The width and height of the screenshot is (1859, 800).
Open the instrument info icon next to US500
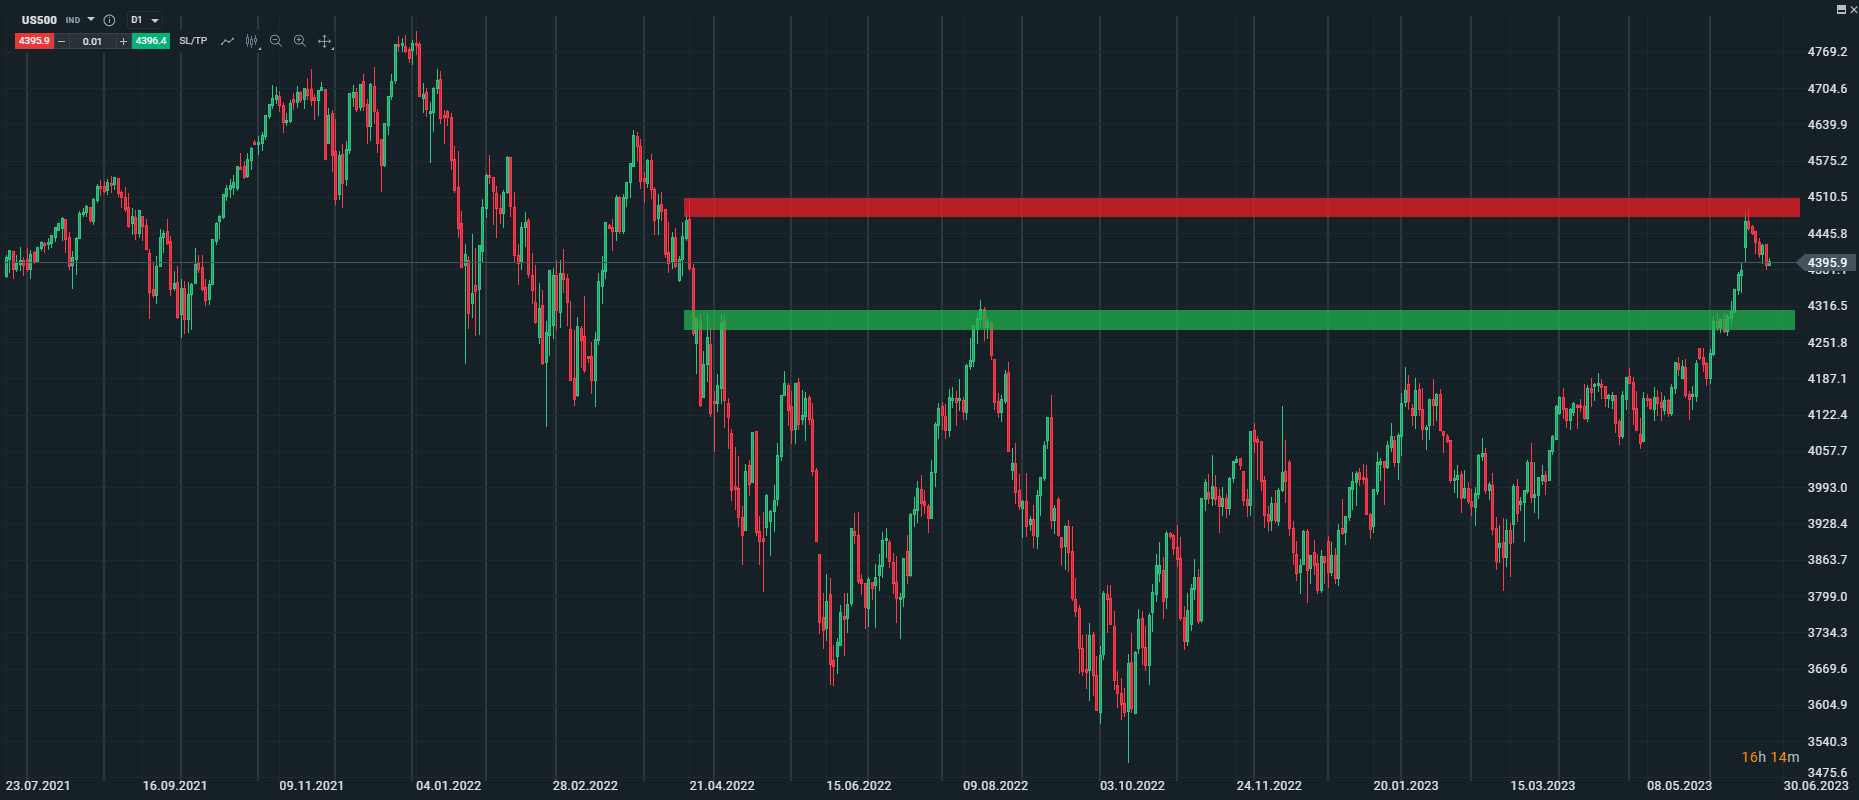coord(109,20)
